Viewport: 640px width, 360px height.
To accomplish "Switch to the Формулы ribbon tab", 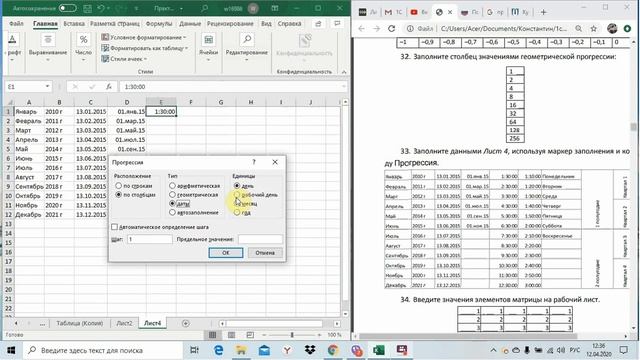I will [159, 24].
